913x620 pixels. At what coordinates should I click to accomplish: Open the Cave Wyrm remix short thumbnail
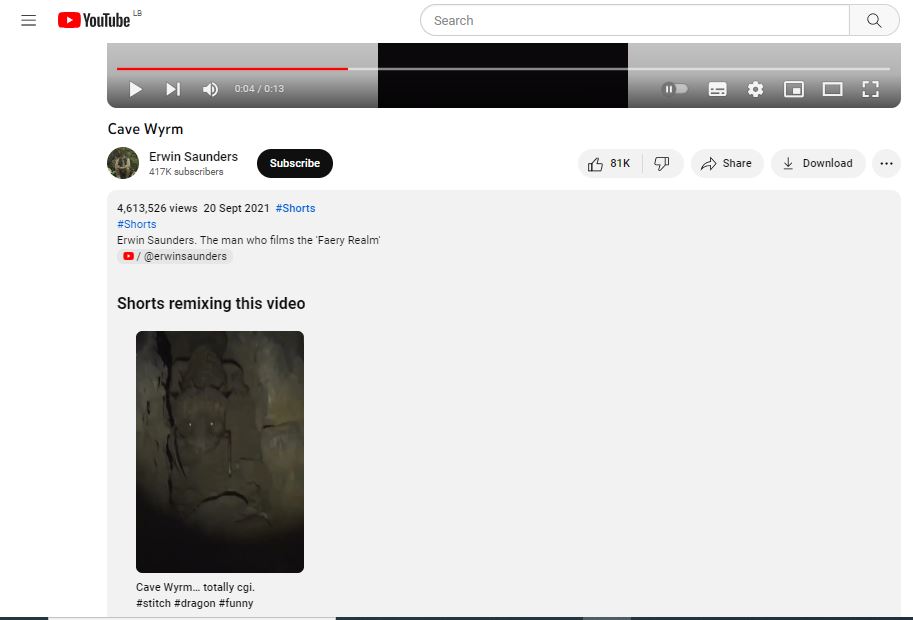pyautogui.click(x=220, y=451)
